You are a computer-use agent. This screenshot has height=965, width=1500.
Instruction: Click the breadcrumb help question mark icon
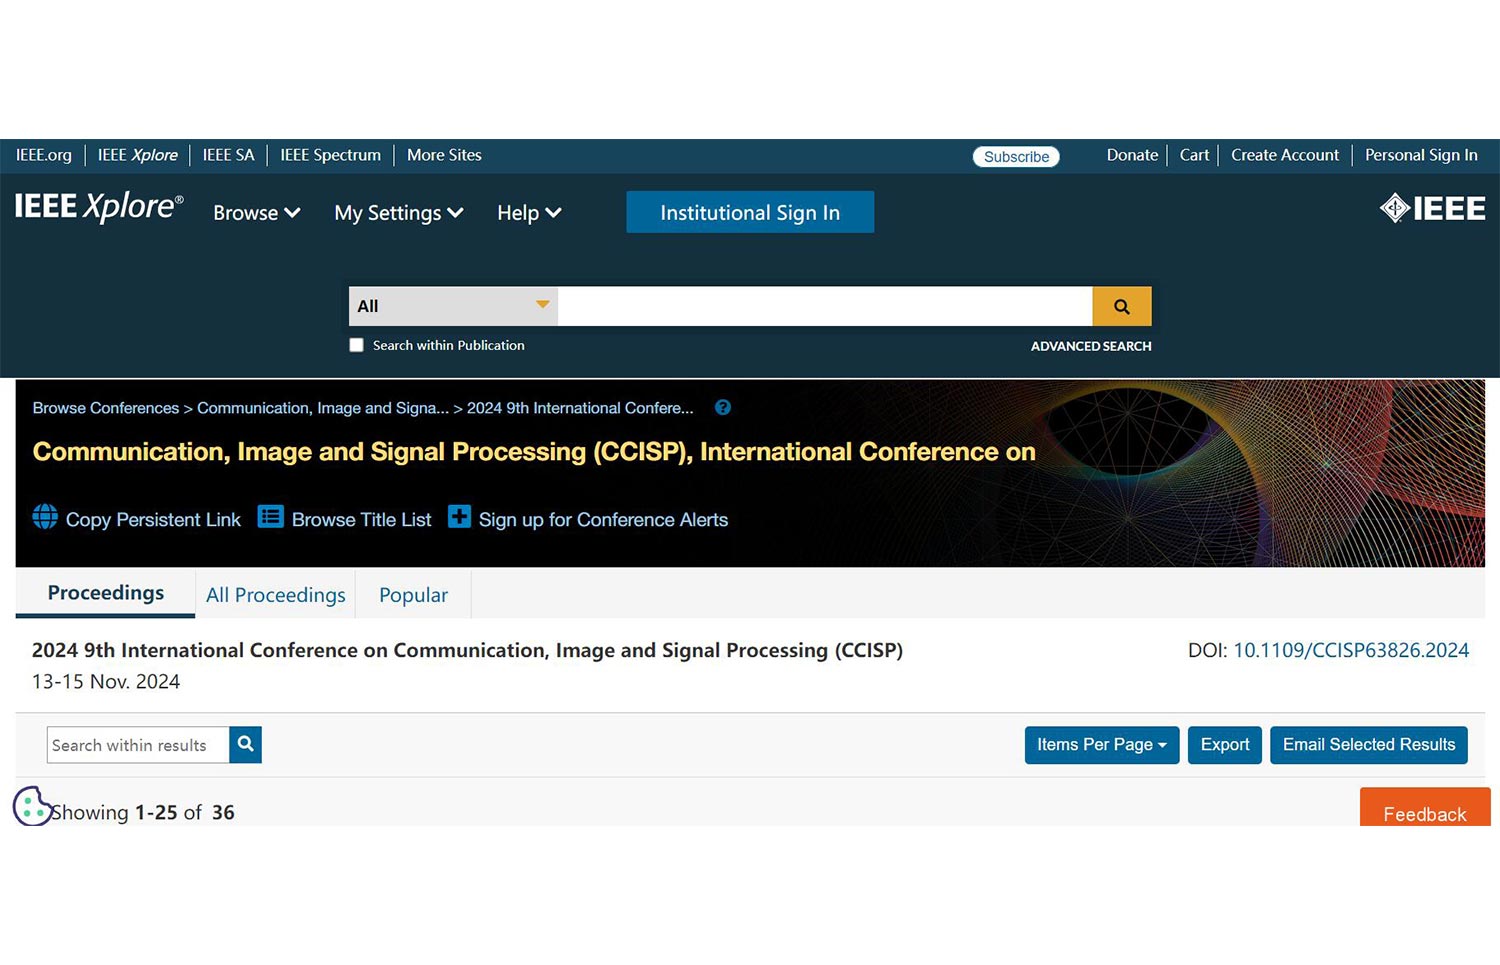723,408
